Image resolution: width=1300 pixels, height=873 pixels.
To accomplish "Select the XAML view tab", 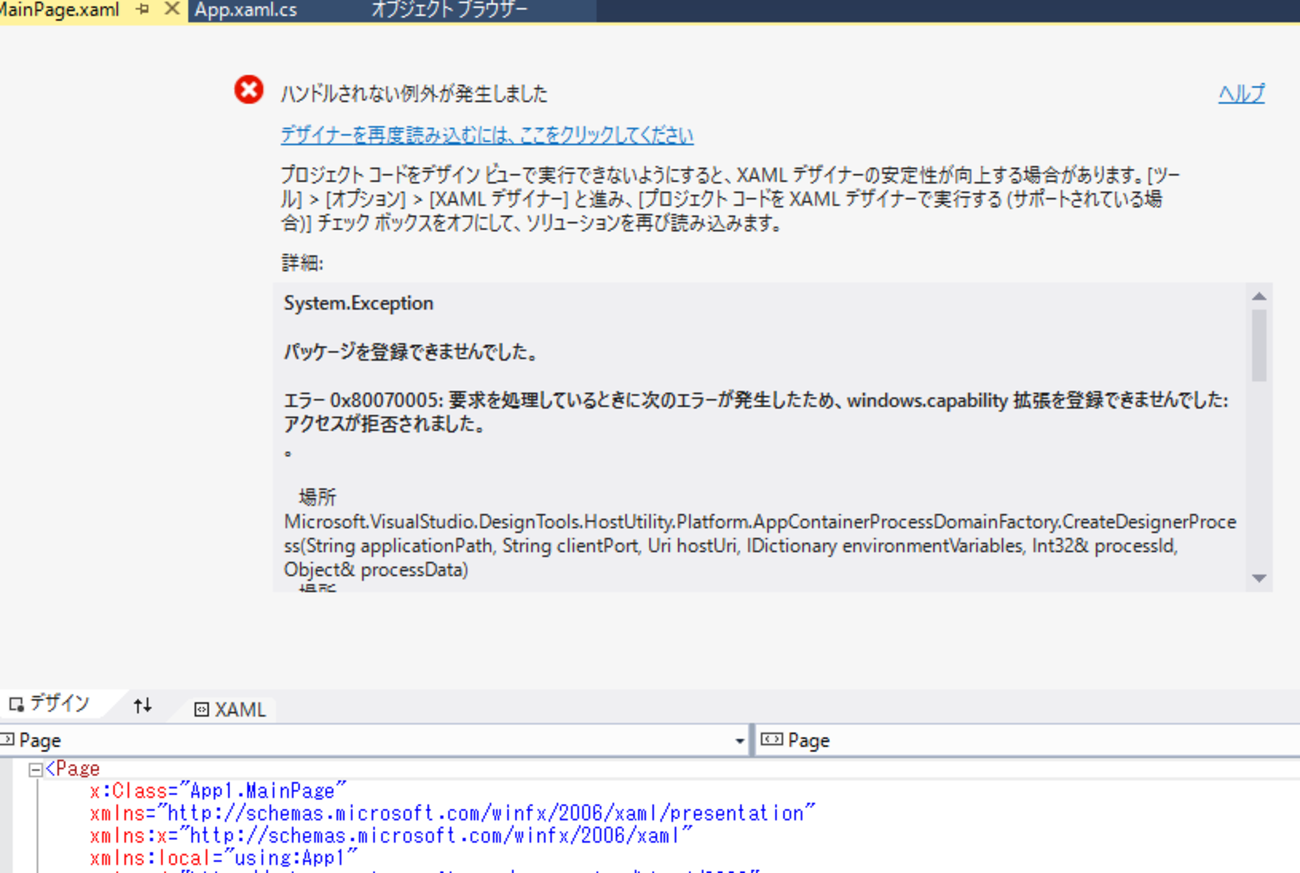I will click(x=230, y=709).
